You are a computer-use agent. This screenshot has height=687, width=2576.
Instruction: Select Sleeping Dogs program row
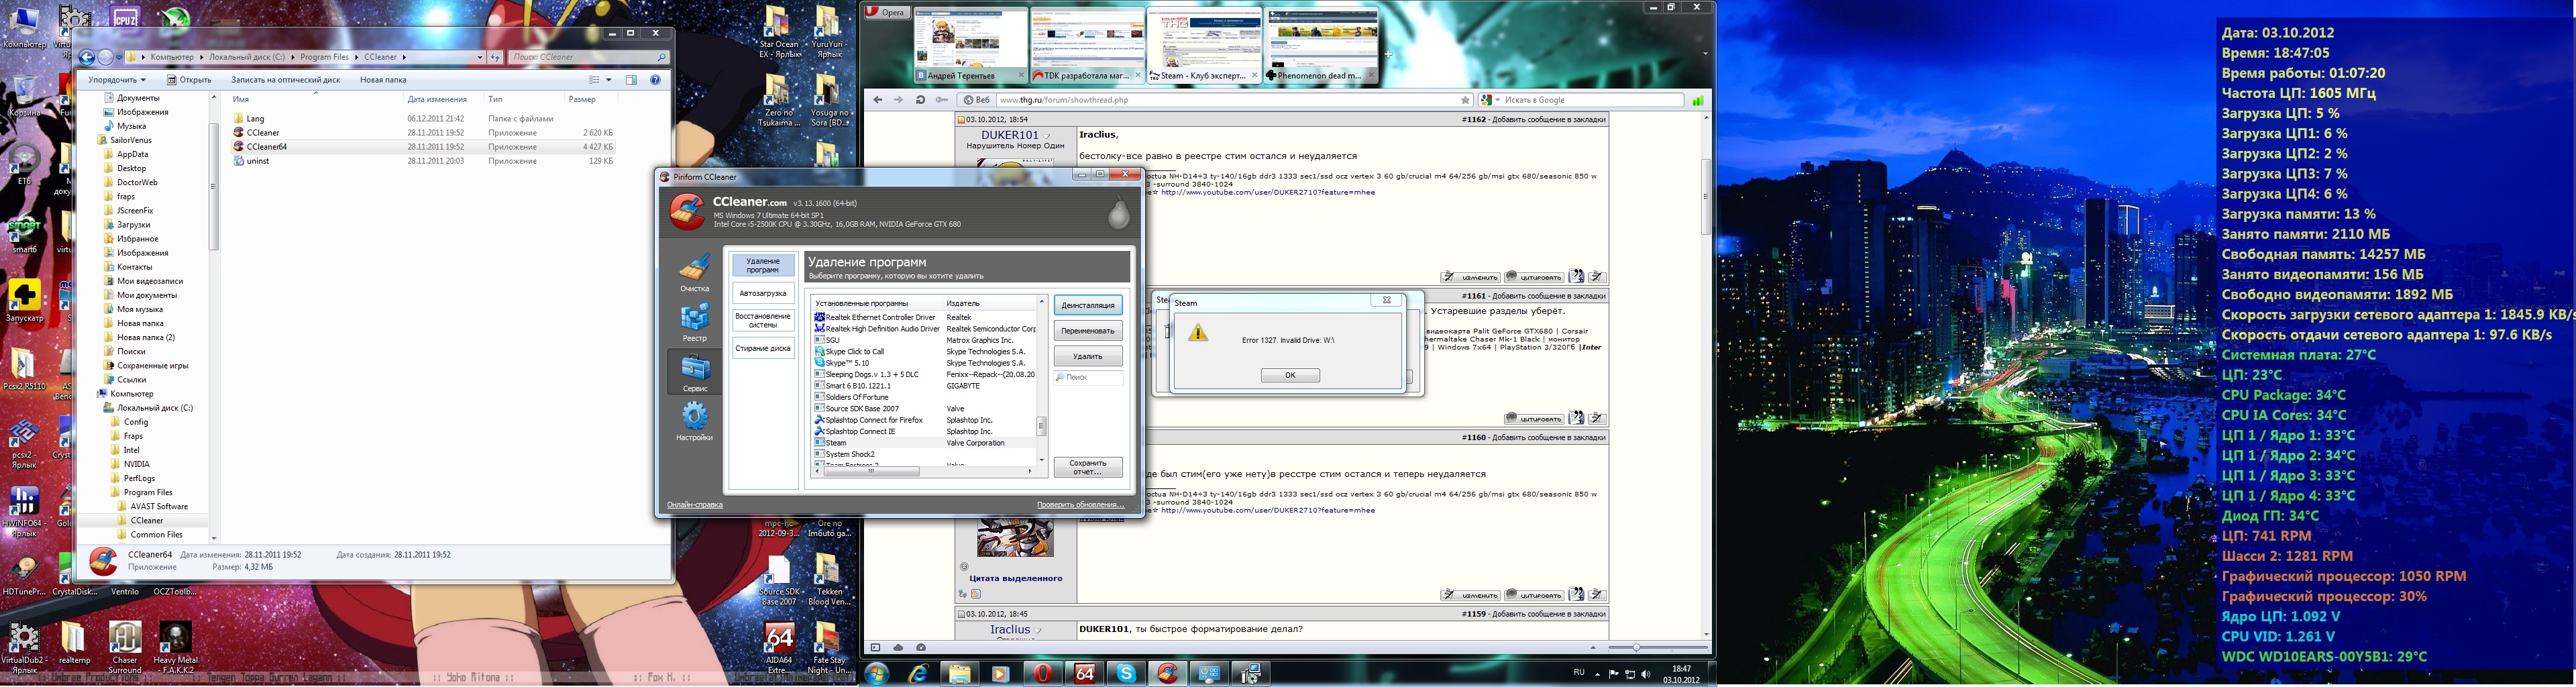click(x=924, y=375)
